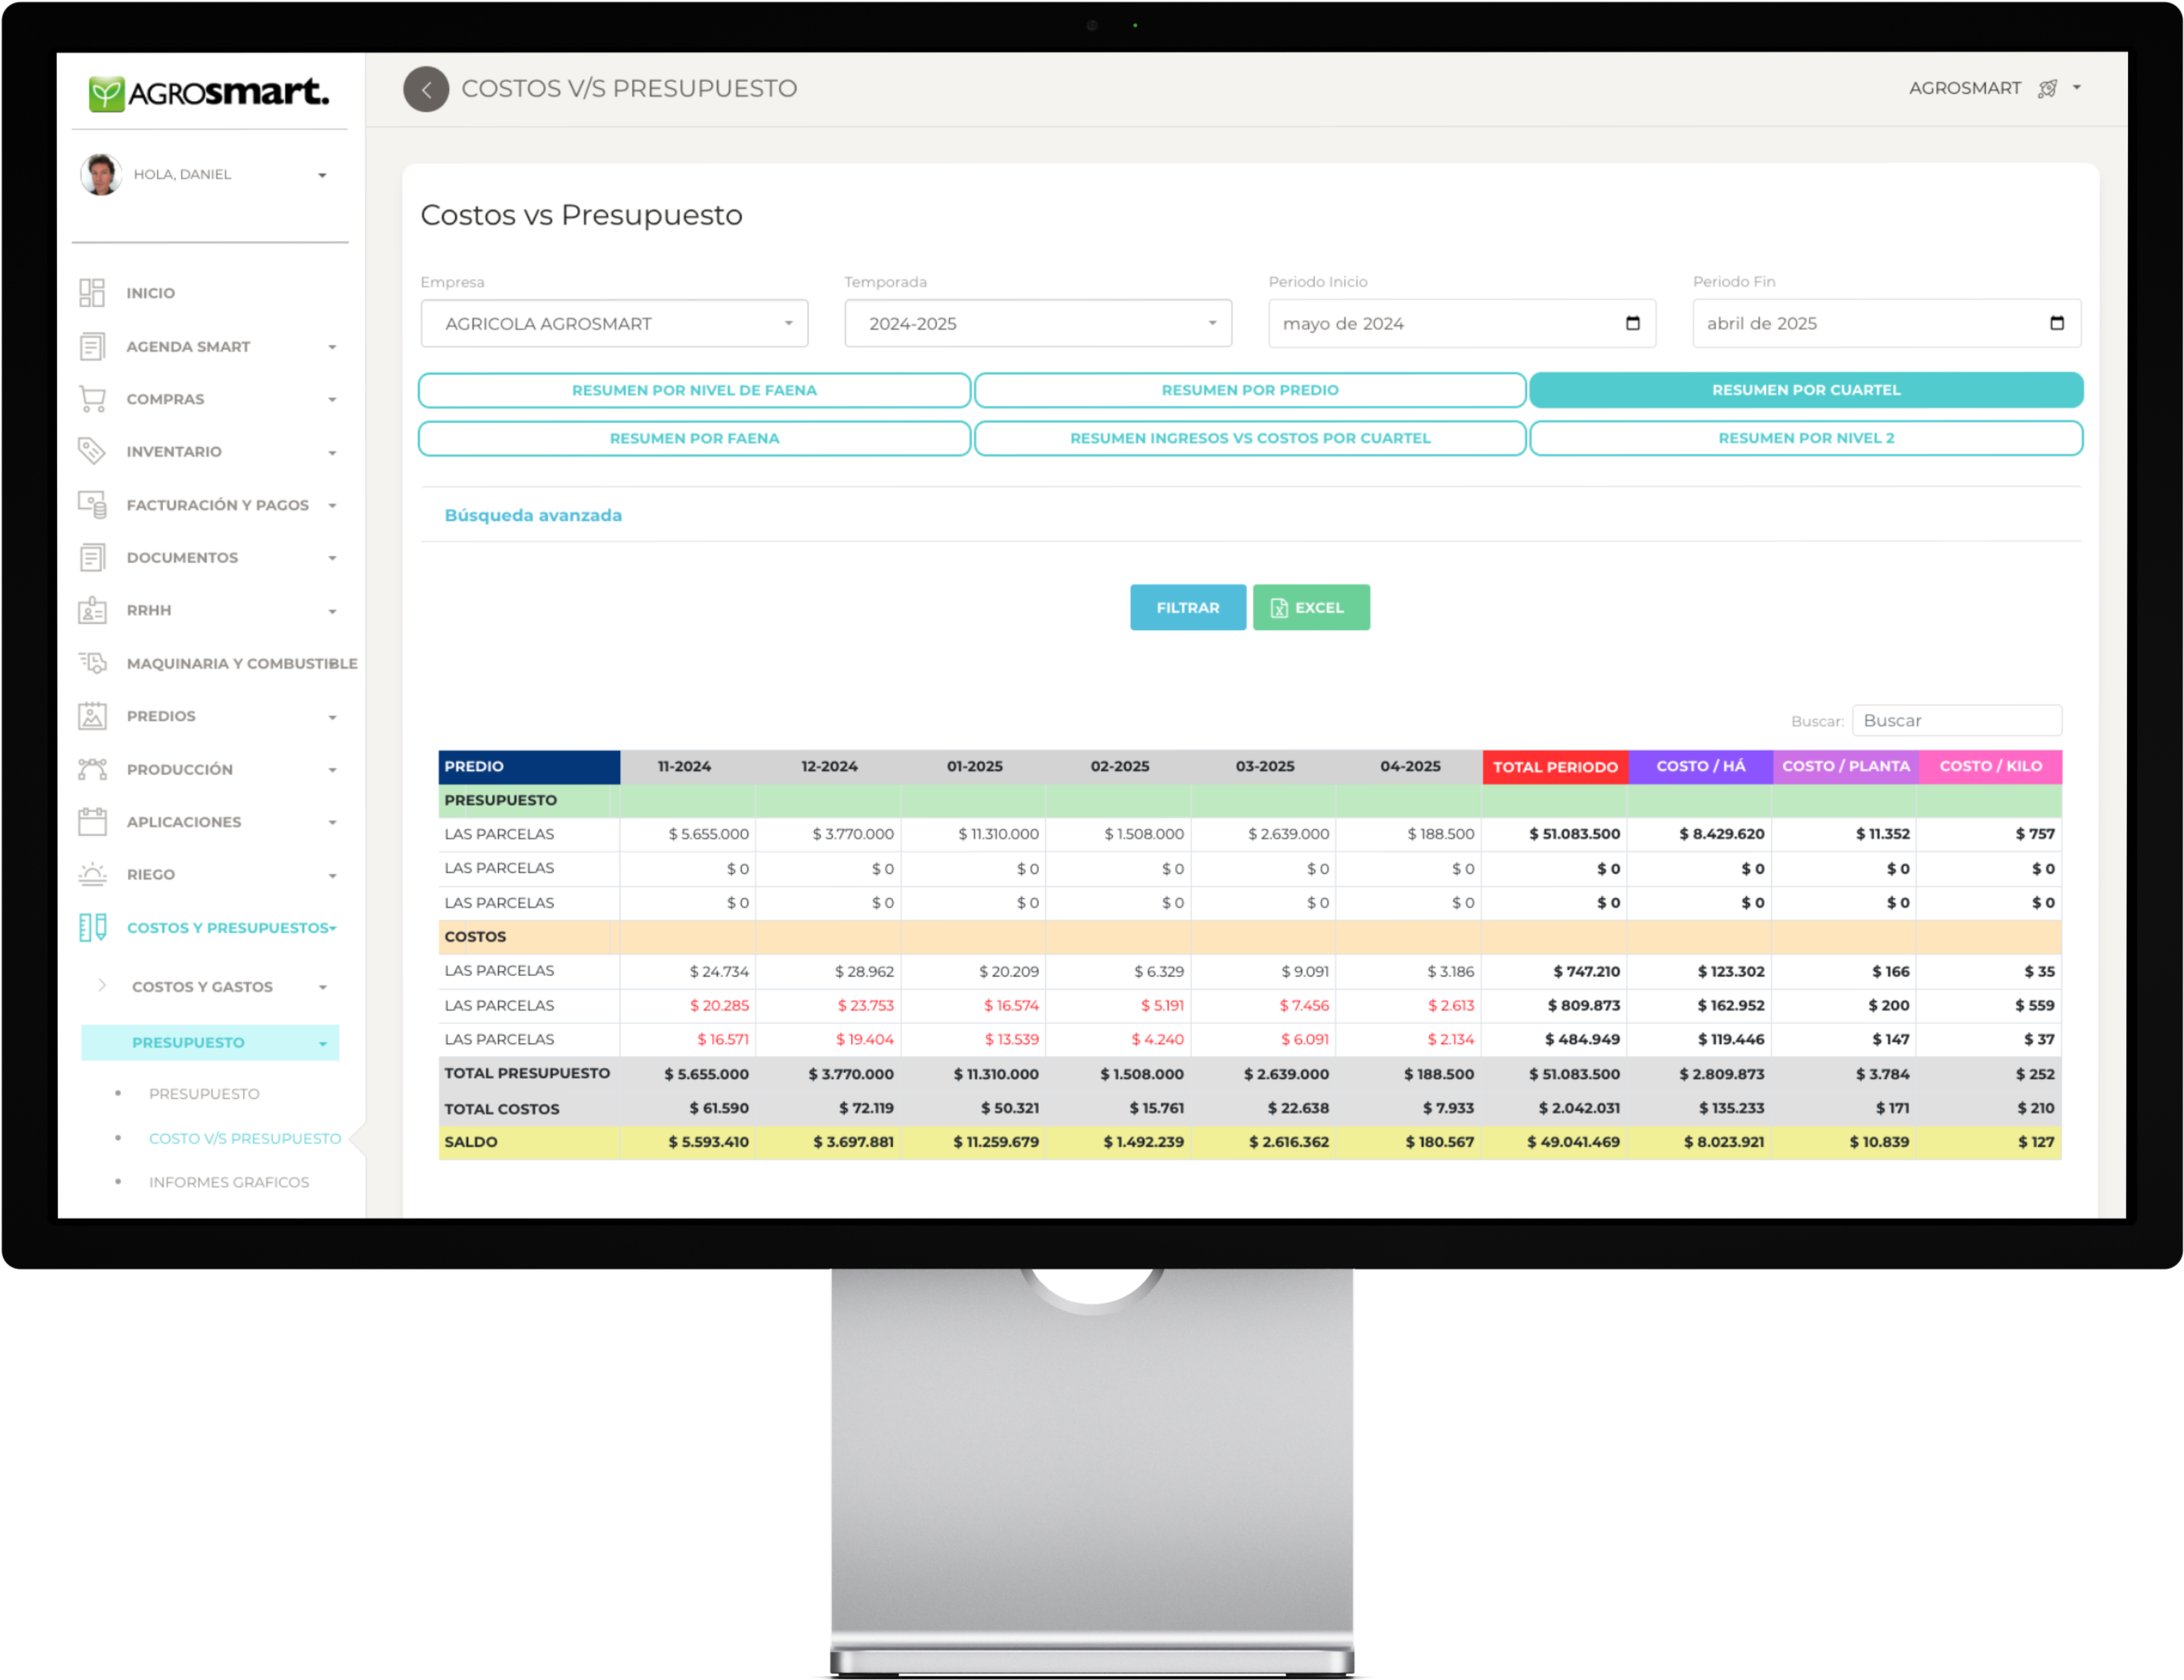The height and width of the screenshot is (1680, 2184).
Task: Click the RRHH ID badge icon
Action: click(x=92, y=610)
